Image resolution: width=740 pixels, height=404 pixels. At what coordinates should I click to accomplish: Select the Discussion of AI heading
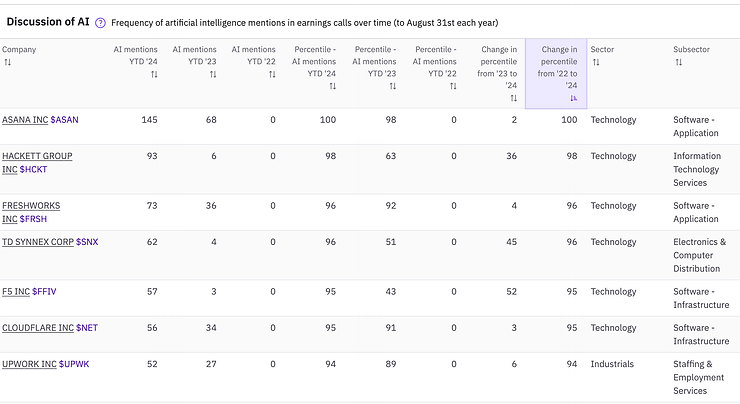pos(49,22)
